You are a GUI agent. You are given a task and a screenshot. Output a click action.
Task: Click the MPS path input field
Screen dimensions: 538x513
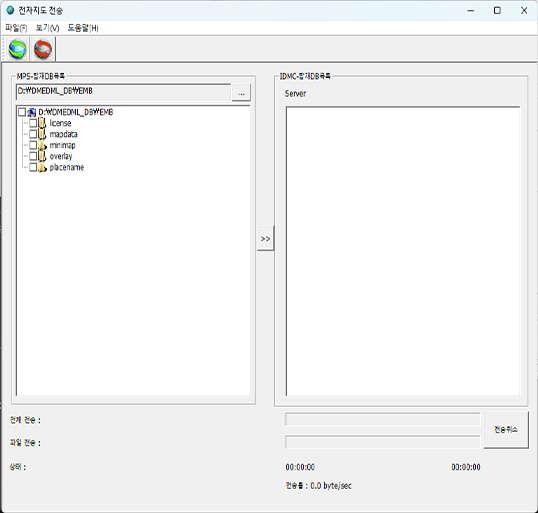point(123,92)
